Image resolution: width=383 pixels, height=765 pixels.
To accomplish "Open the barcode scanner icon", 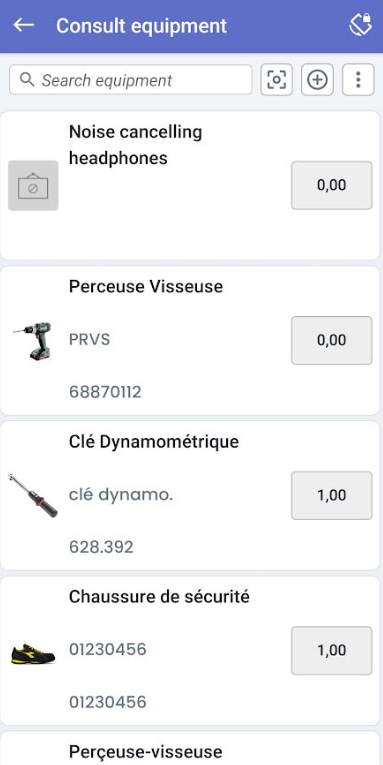I will (x=277, y=80).
